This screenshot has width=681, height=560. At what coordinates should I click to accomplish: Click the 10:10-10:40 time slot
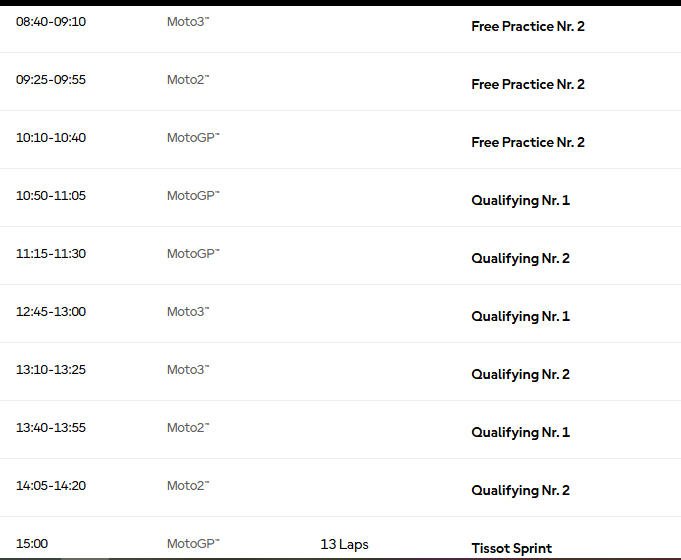coord(51,137)
